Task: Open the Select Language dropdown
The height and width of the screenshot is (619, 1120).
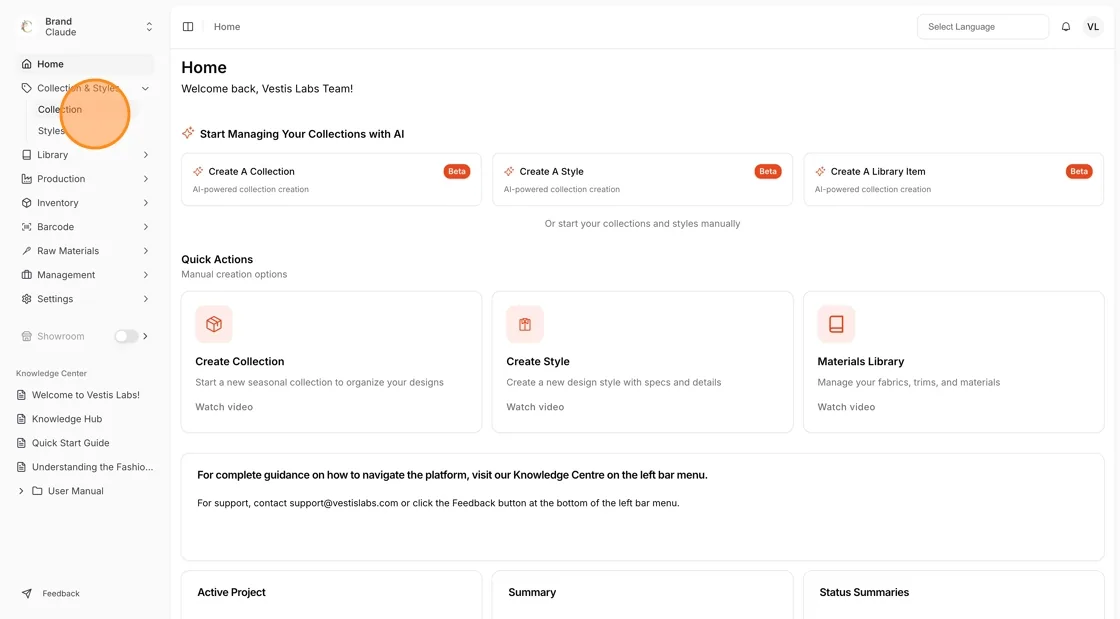Action: [983, 26]
